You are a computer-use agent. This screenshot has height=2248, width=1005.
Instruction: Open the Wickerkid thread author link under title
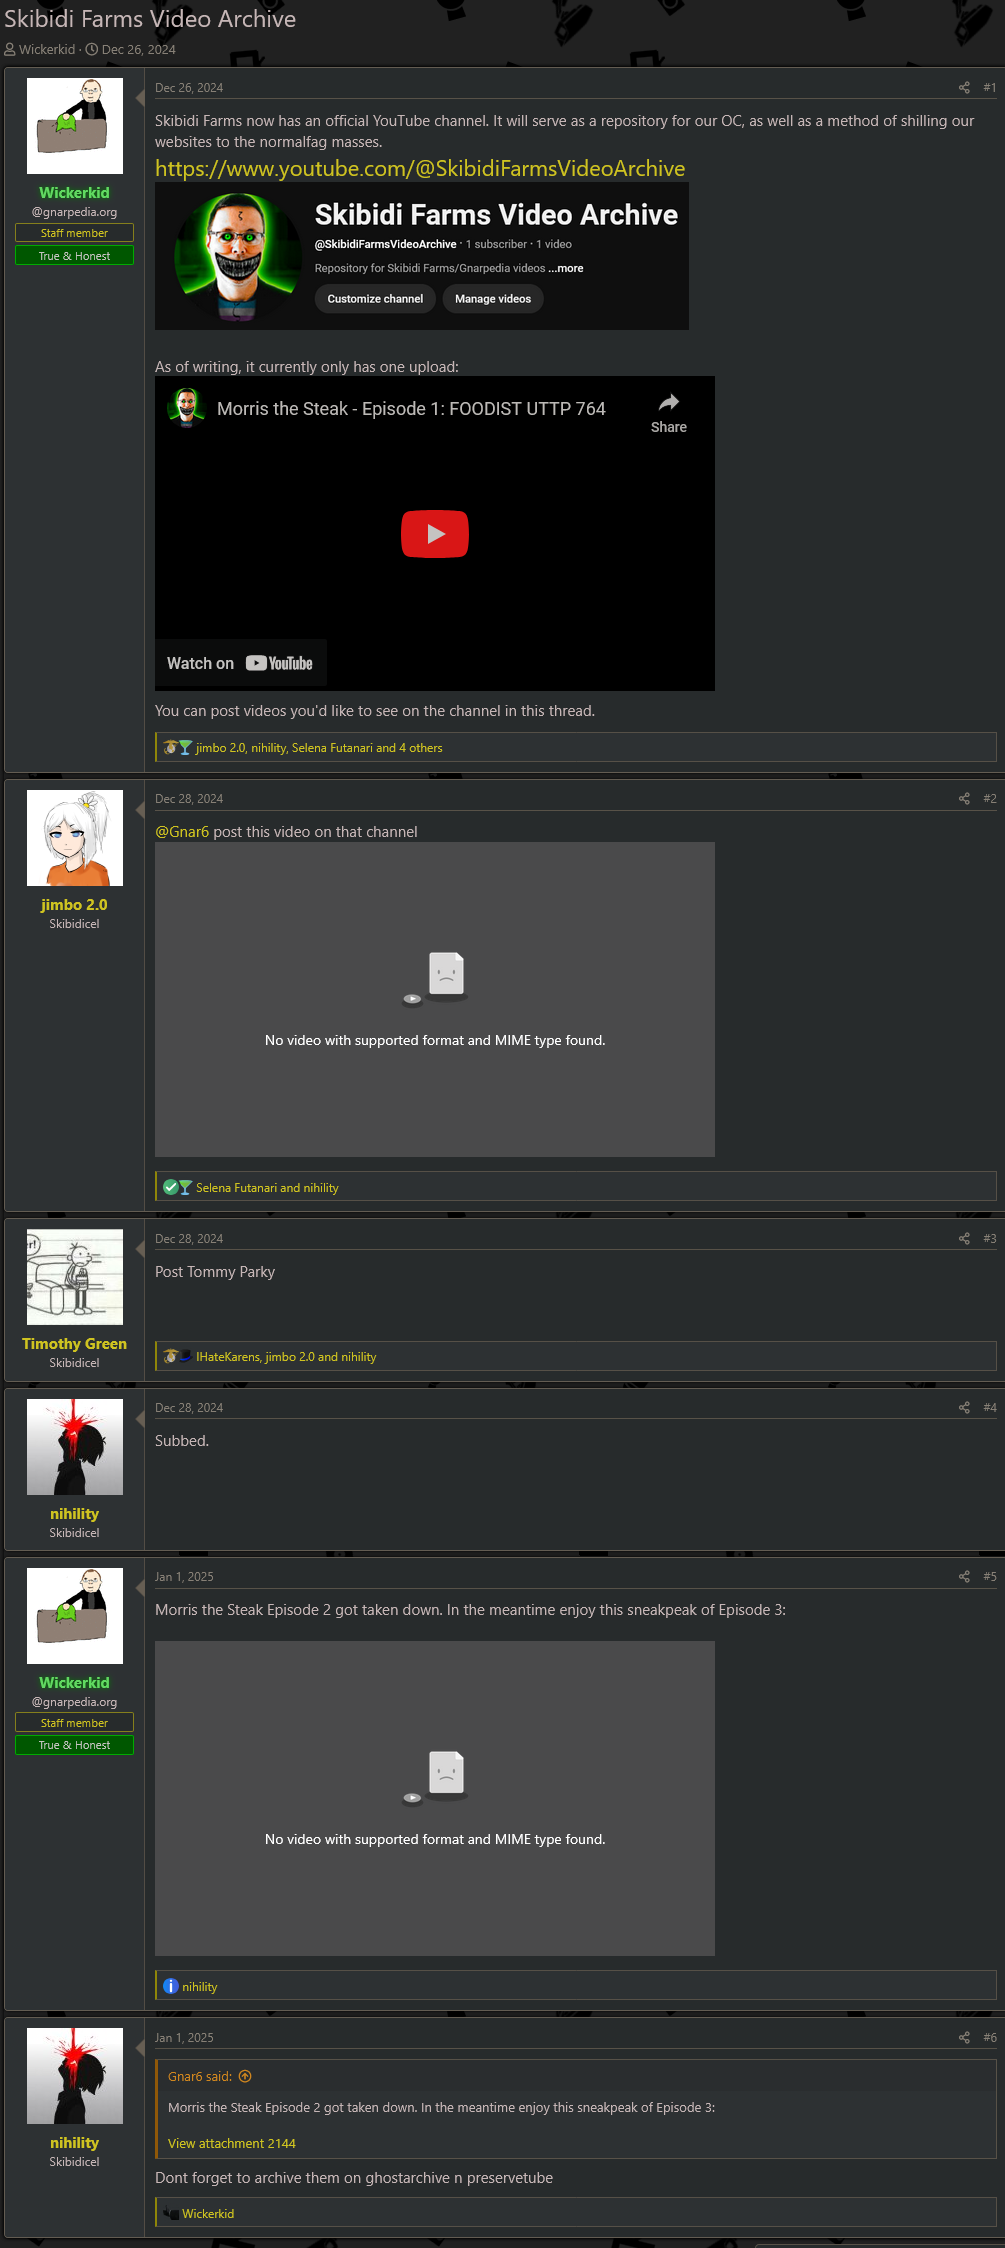click(47, 50)
